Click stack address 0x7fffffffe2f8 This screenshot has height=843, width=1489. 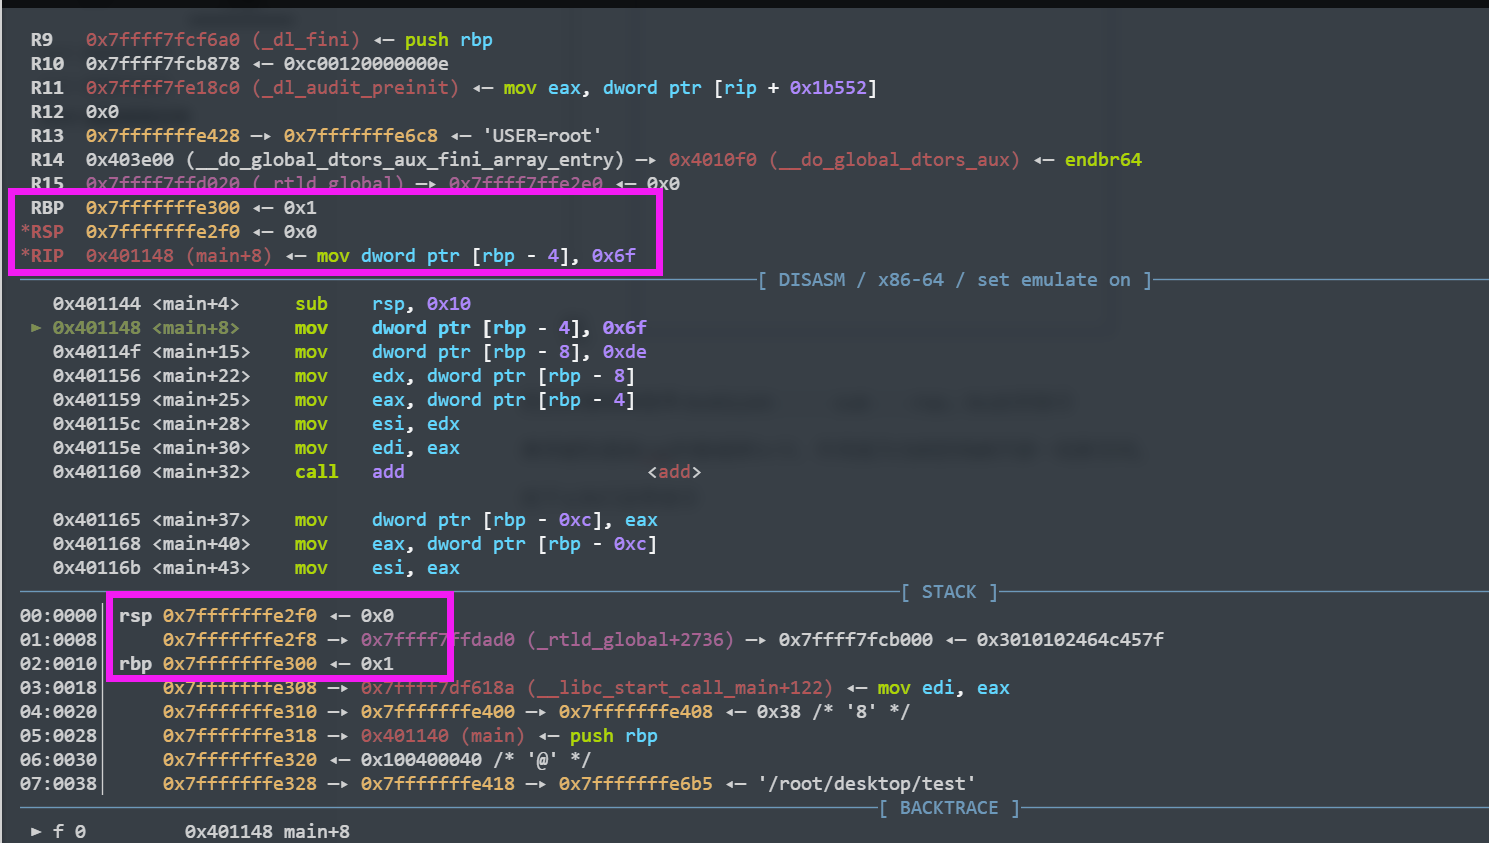click(240, 640)
